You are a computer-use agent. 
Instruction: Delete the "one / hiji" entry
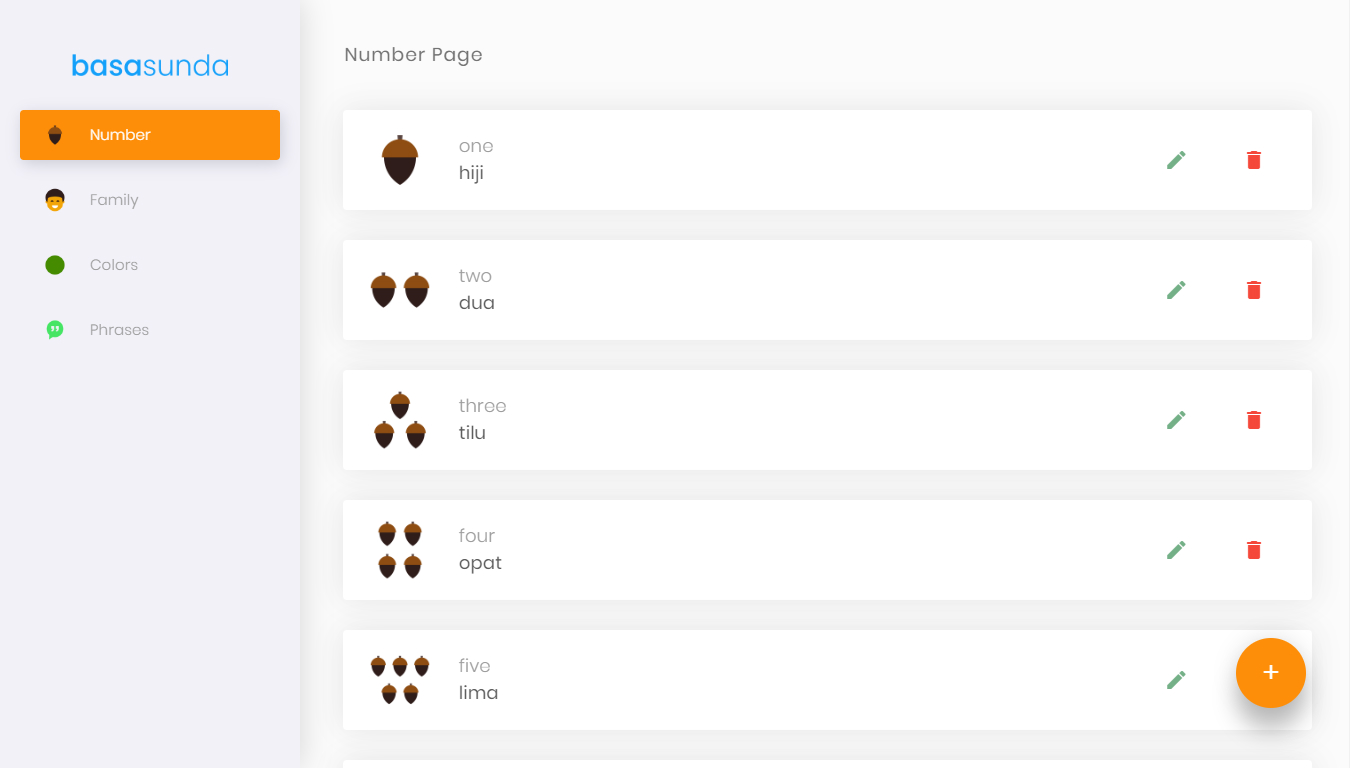pyautogui.click(x=1254, y=160)
